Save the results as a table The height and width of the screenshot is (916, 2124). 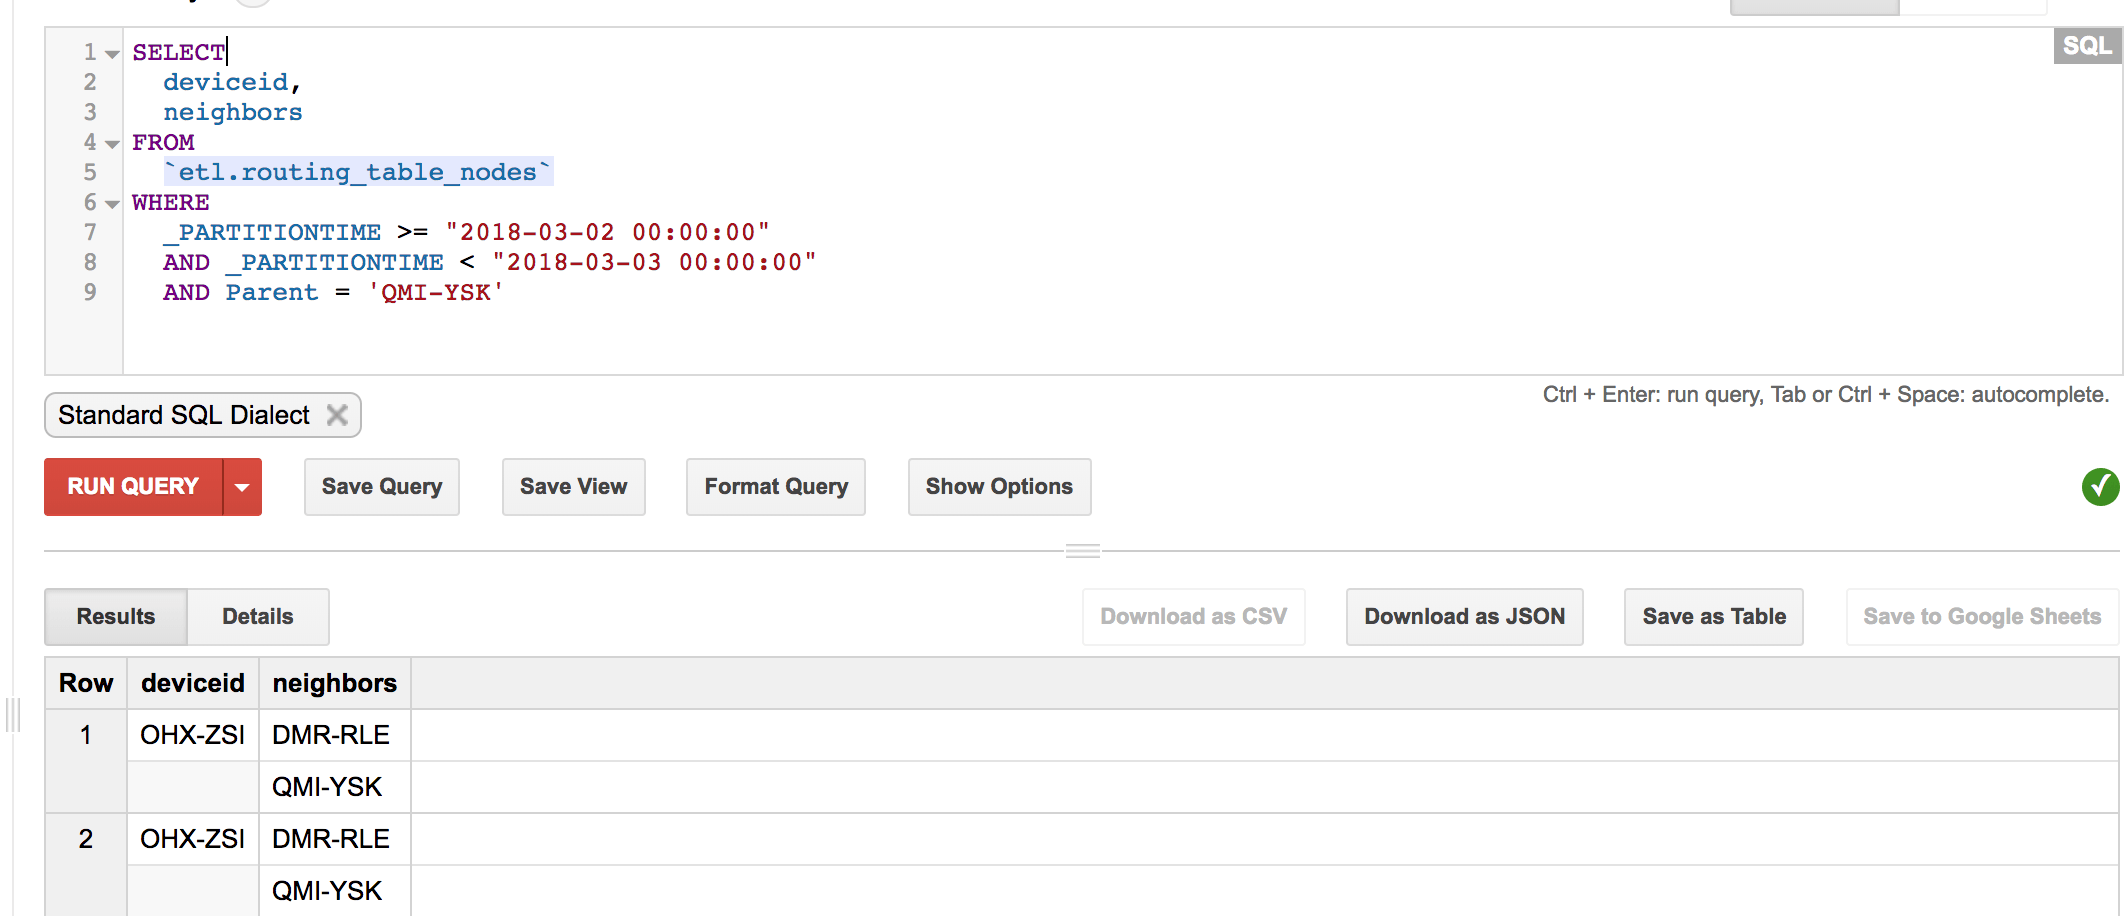click(1713, 617)
